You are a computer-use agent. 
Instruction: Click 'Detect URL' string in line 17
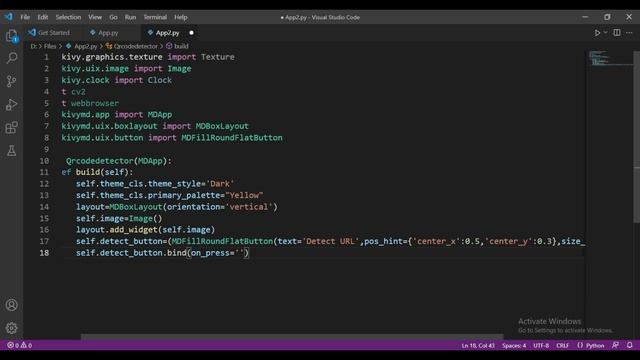click(x=331, y=241)
